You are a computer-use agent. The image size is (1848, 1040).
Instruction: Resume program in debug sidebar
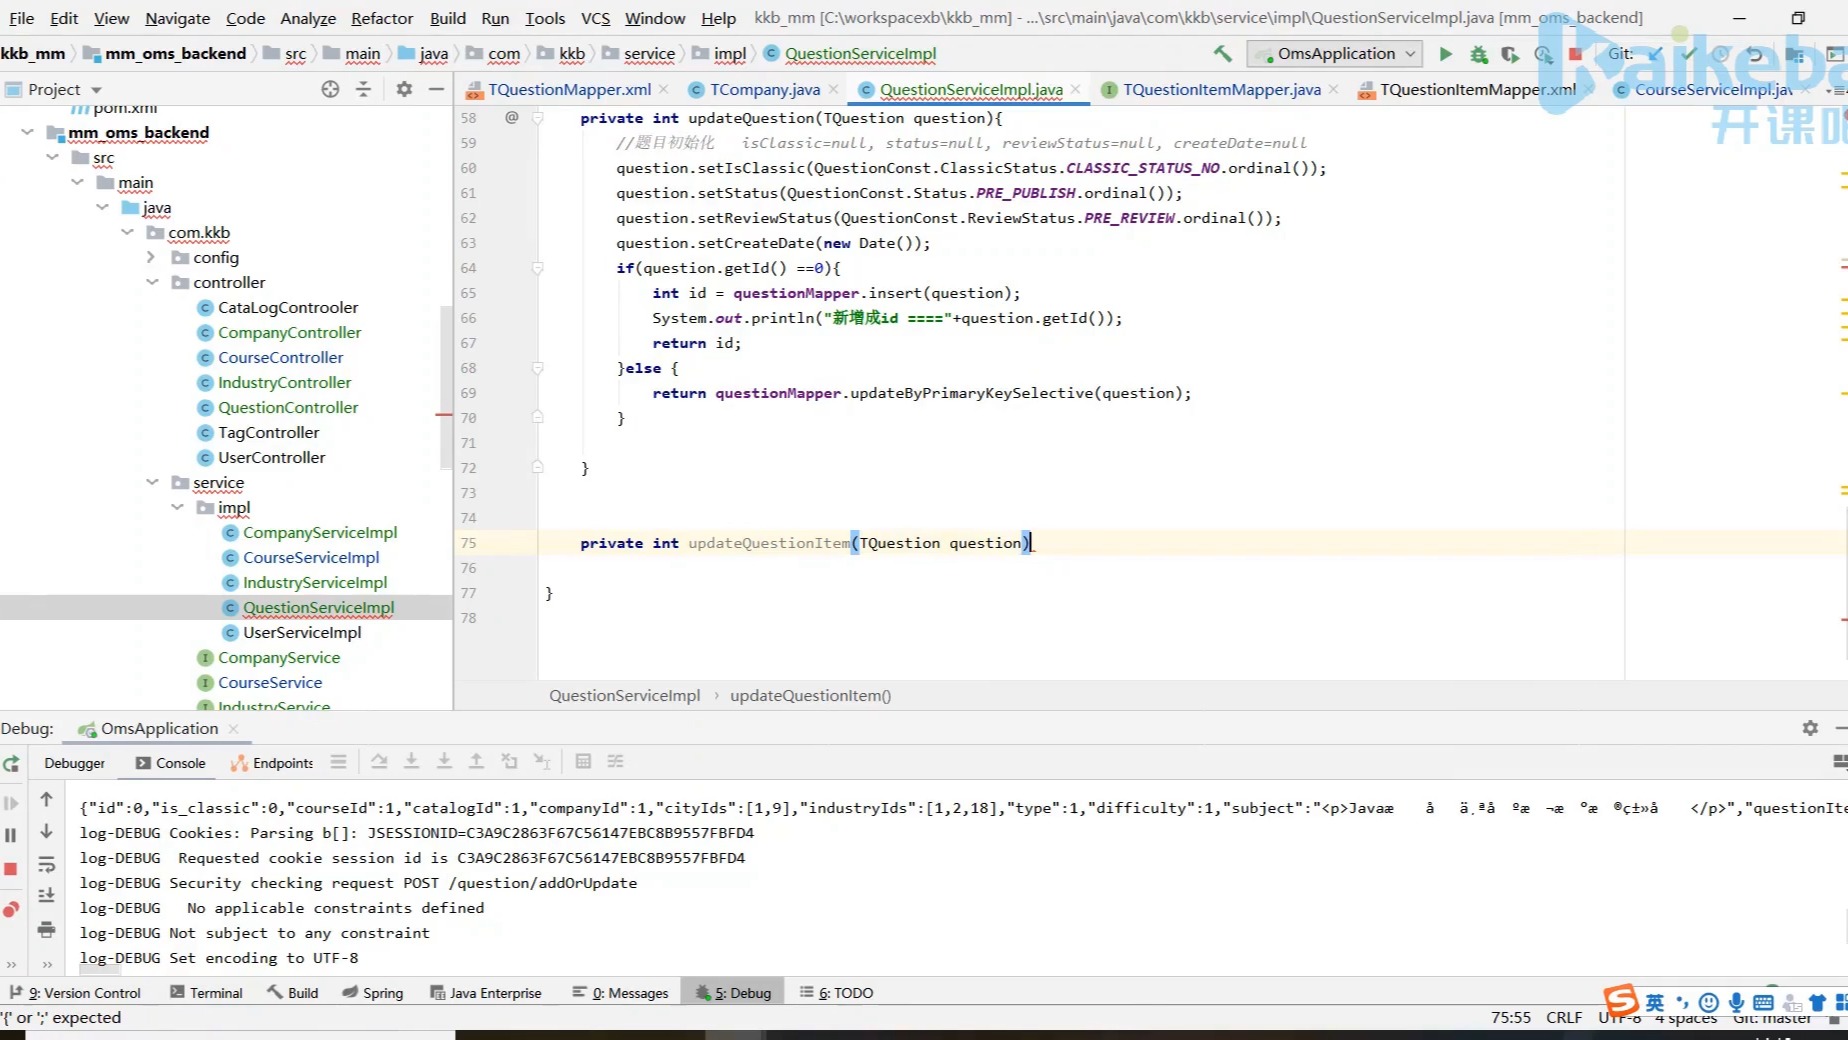click(11, 802)
